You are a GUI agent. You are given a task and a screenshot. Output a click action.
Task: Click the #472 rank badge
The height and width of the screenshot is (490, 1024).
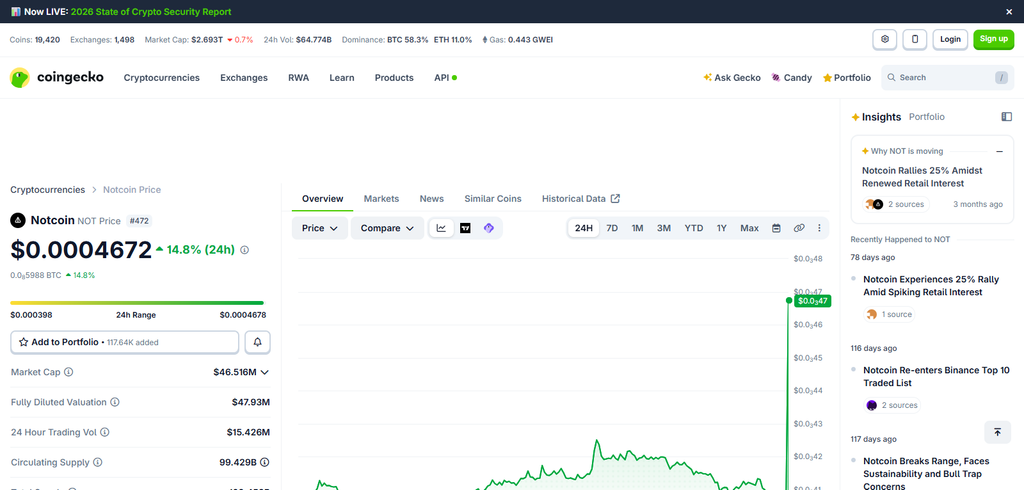tap(138, 221)
